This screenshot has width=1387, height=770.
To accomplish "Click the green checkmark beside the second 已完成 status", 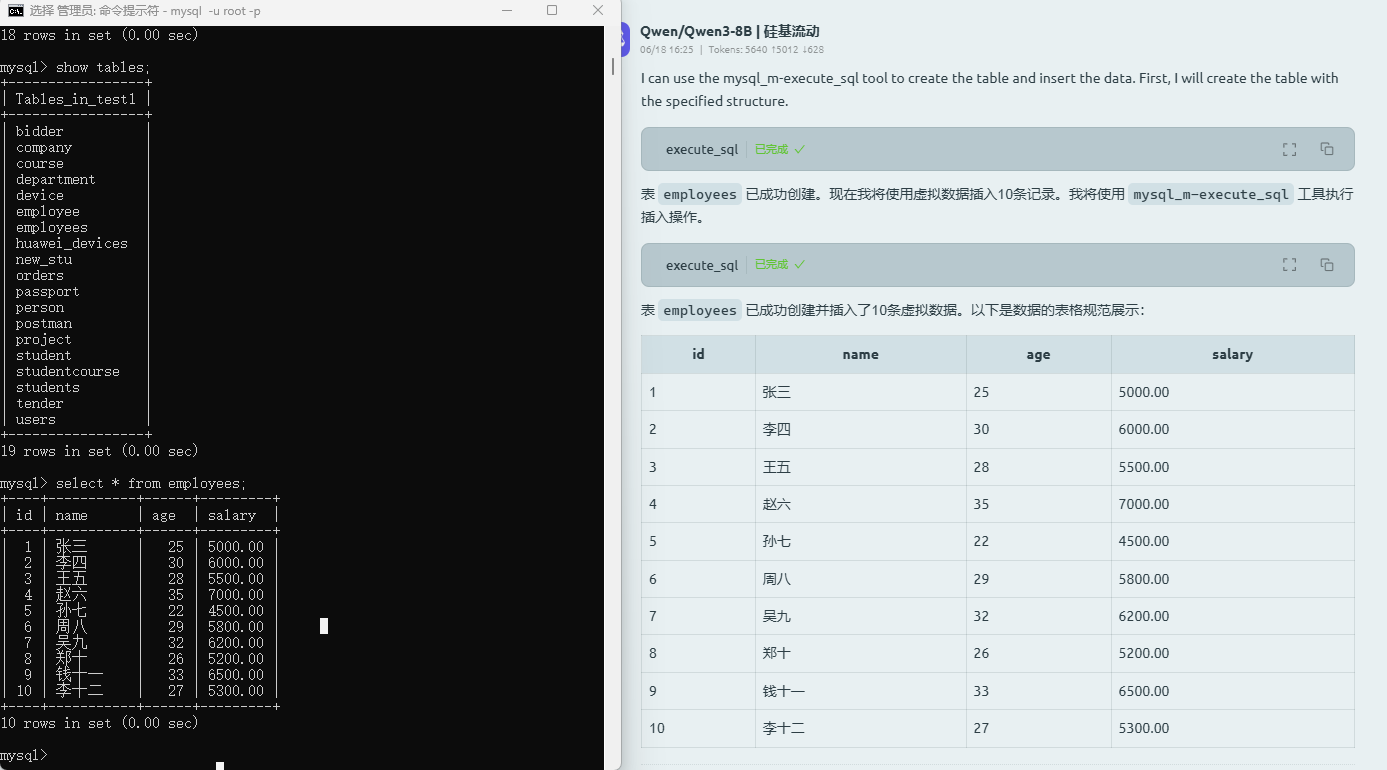I will (x=801, y=264).
